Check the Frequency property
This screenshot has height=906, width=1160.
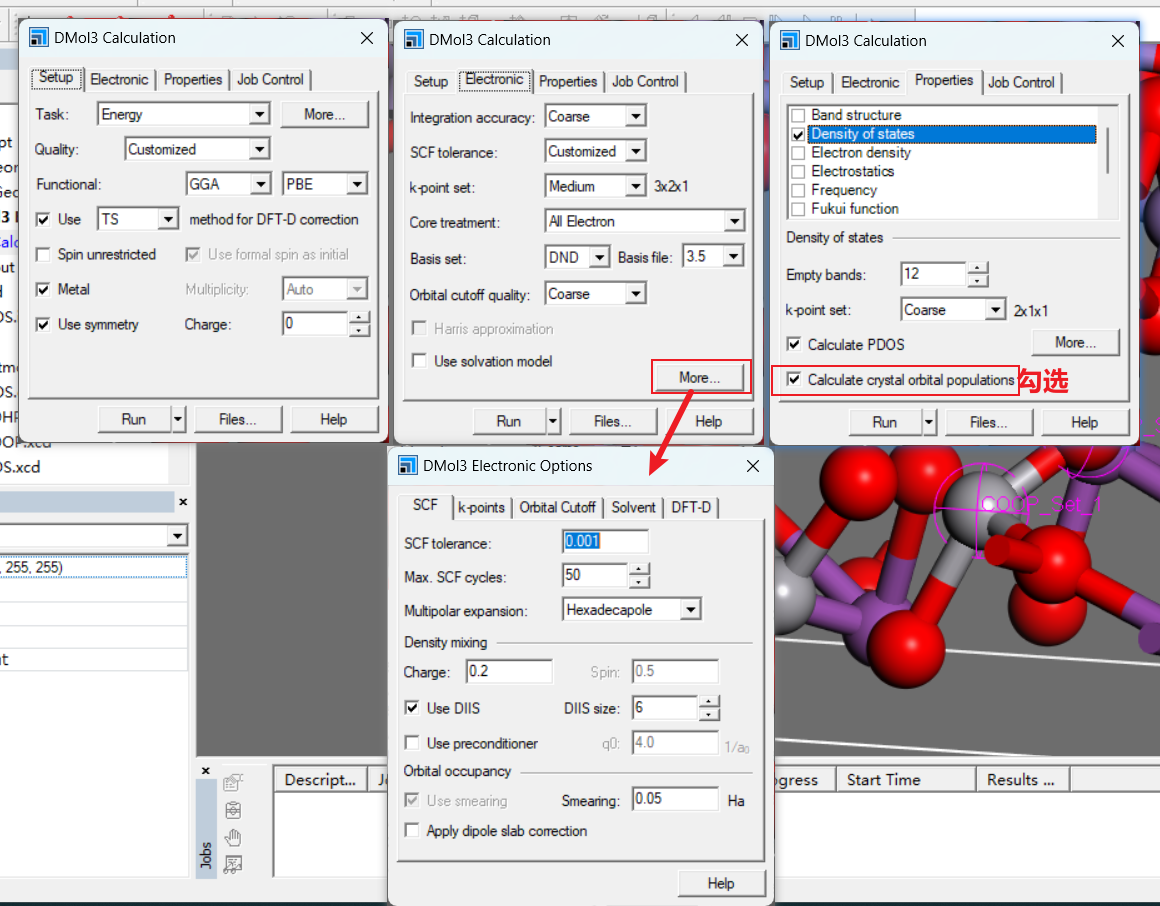tap(798, 191)
